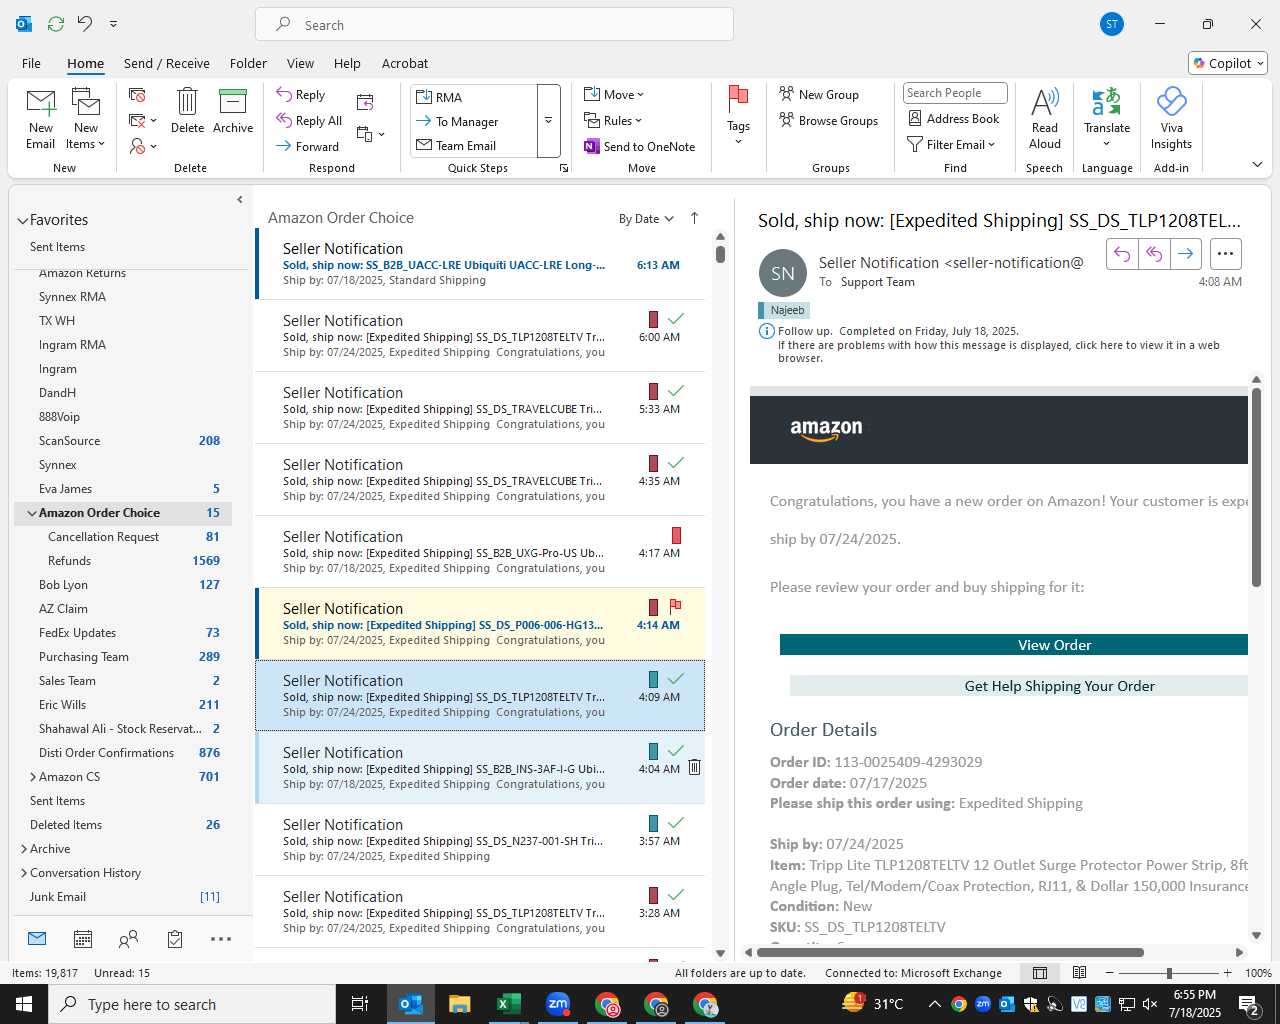The height and width of the screenshot is (1024, 1280).
Task: Toggle completed checkmark on 3:57 AM message
Action: (676, 823)
